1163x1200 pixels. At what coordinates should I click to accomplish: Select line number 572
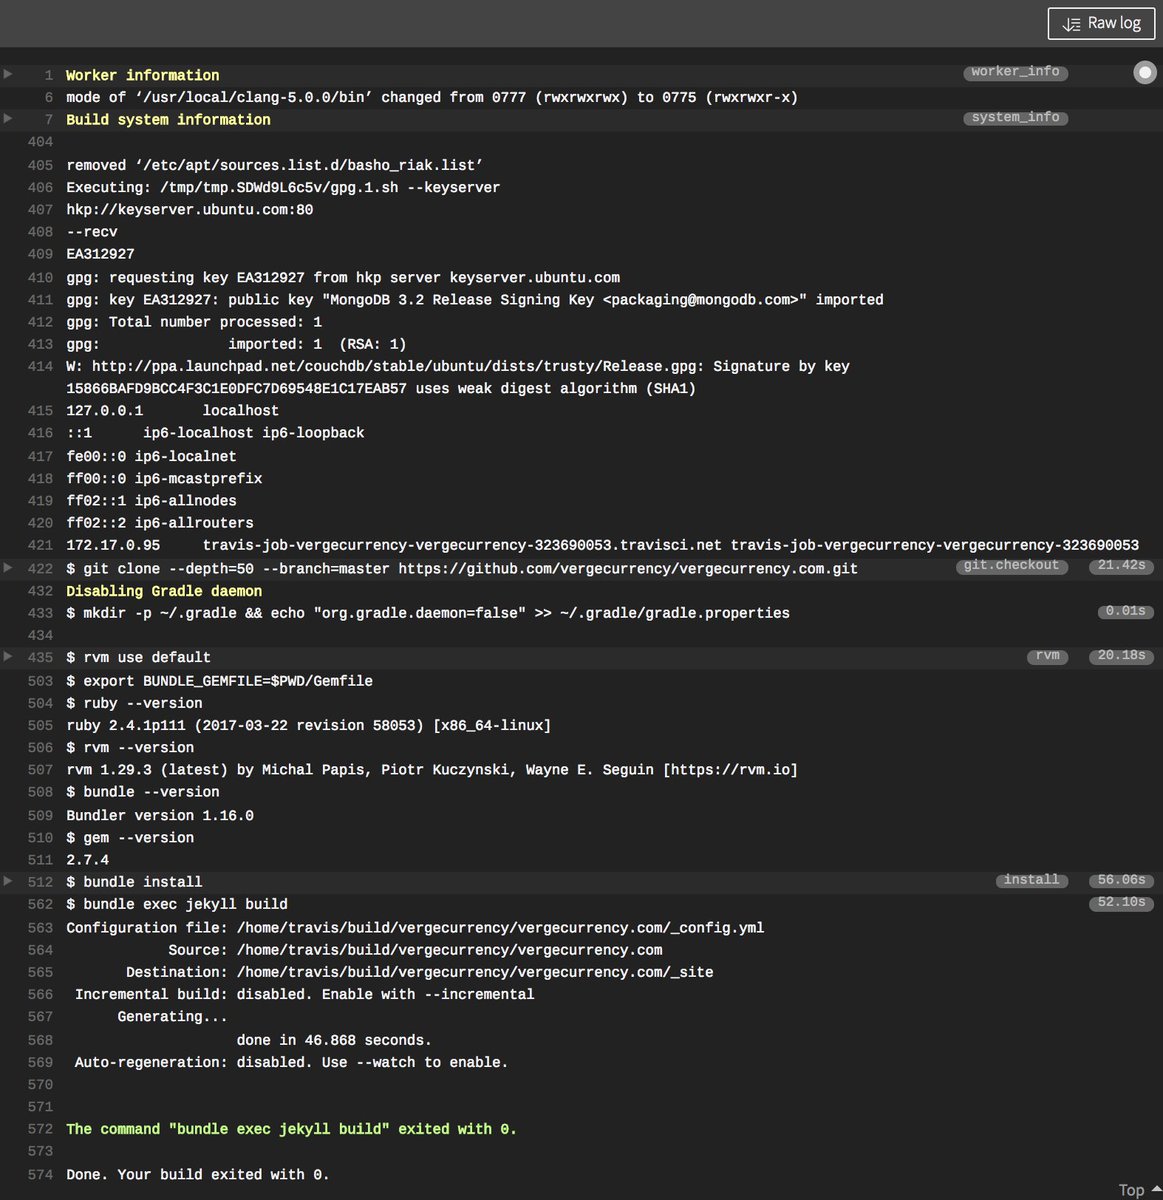[x=40, y=1129]
